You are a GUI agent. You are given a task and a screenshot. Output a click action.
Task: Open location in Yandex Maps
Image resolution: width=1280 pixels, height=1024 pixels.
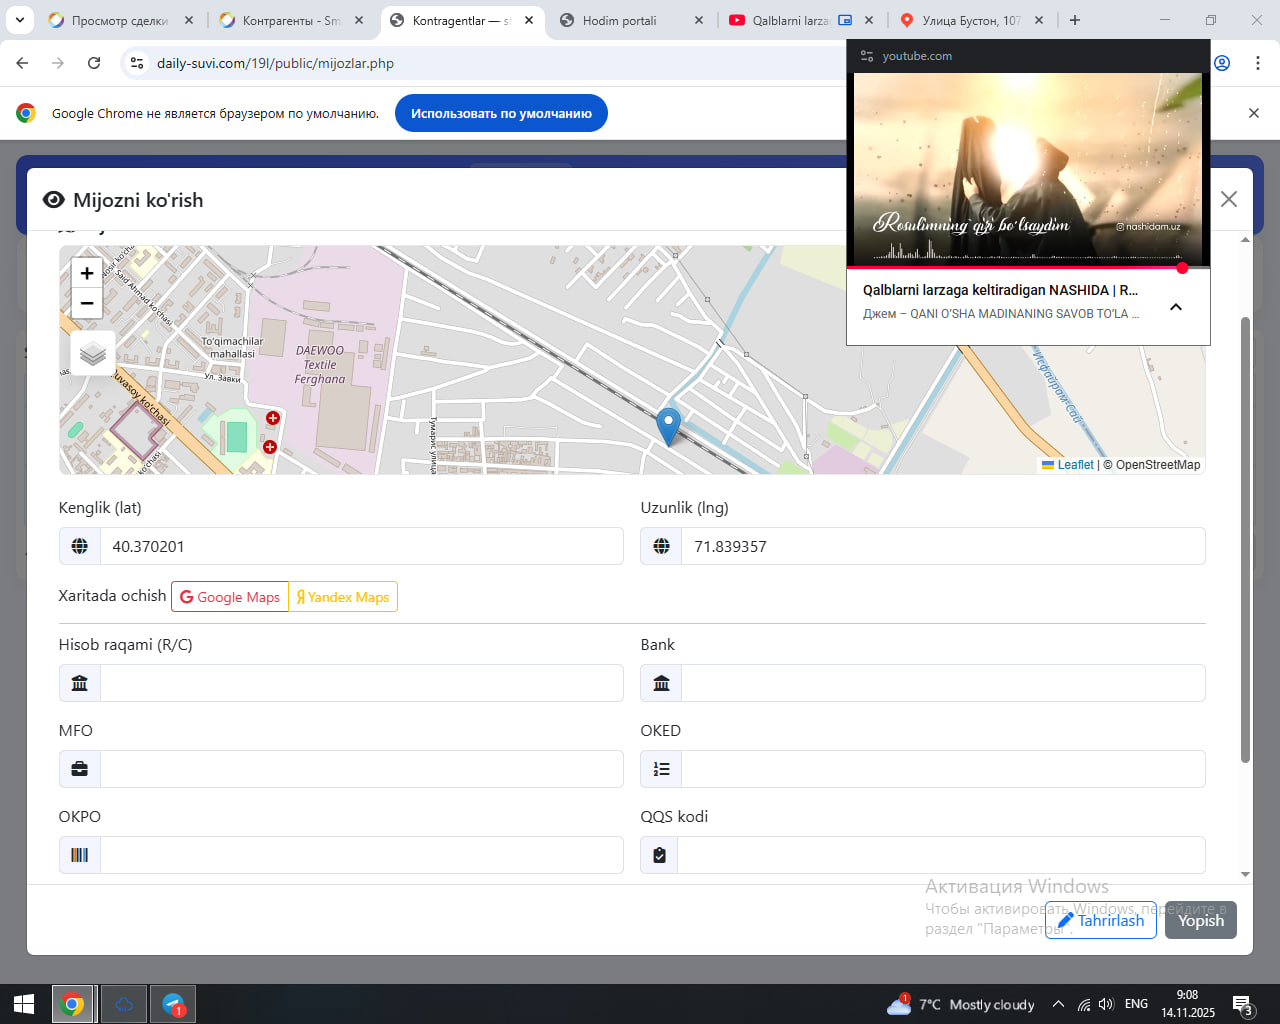[x=343, y=597]
